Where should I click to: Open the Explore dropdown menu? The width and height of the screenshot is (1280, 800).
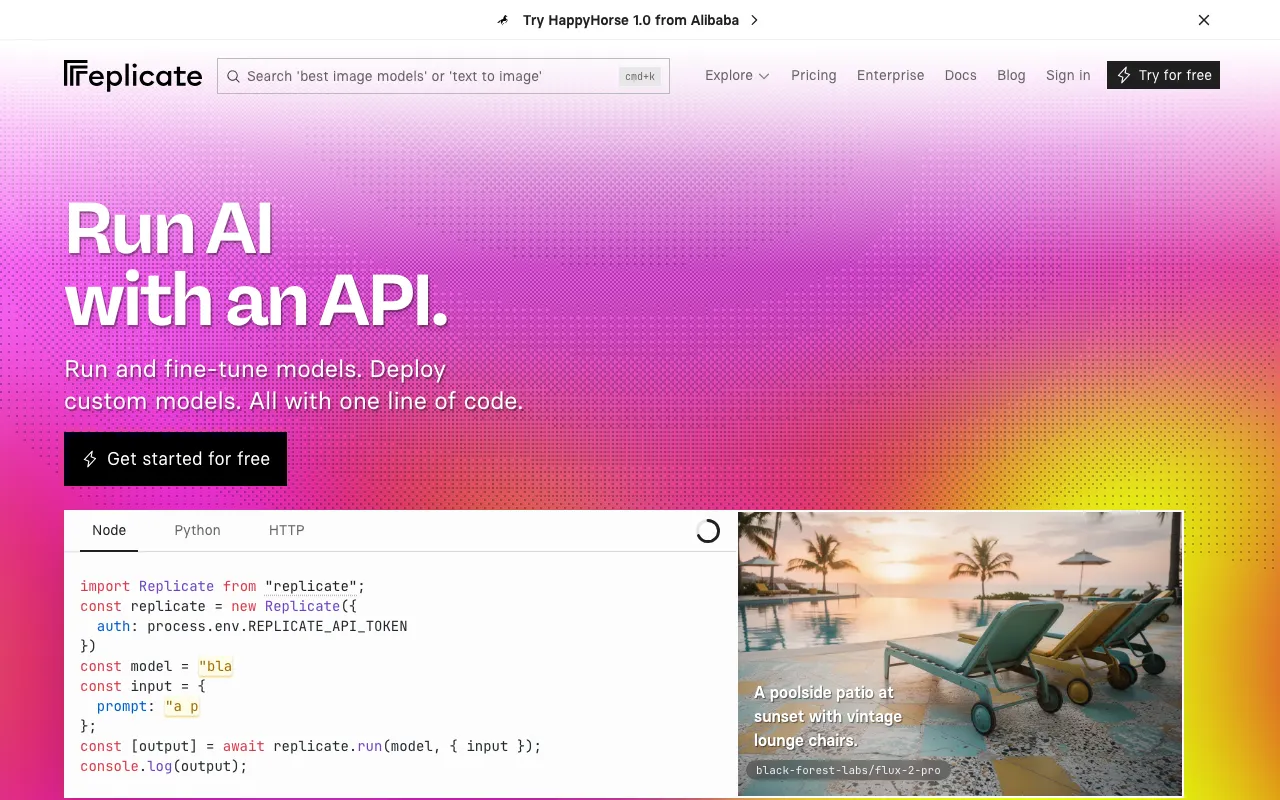[737, 75]
